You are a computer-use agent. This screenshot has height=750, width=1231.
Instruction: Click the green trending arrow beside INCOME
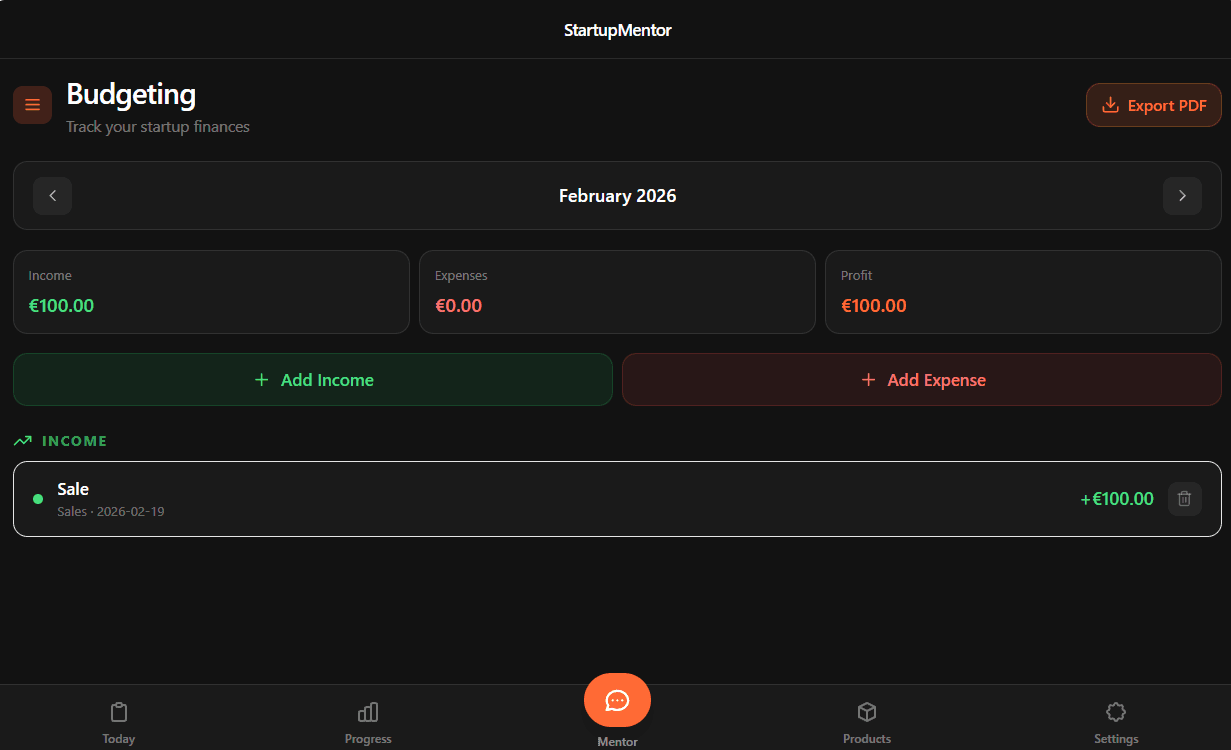(22, 440)
